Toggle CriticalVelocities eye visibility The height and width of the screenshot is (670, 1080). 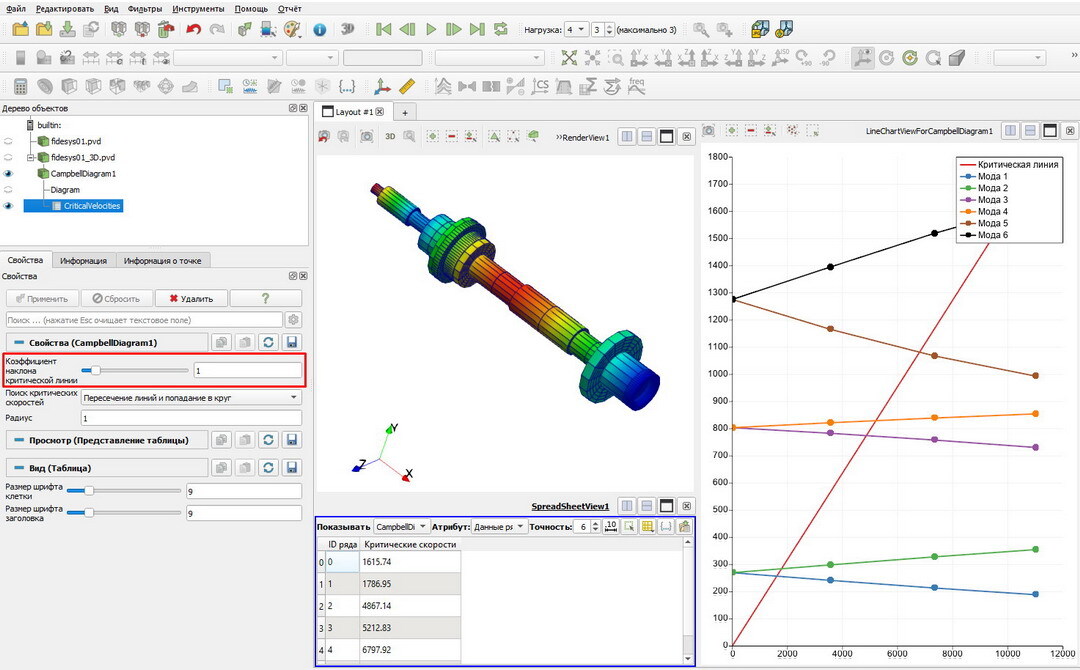(x=8, y=206)
